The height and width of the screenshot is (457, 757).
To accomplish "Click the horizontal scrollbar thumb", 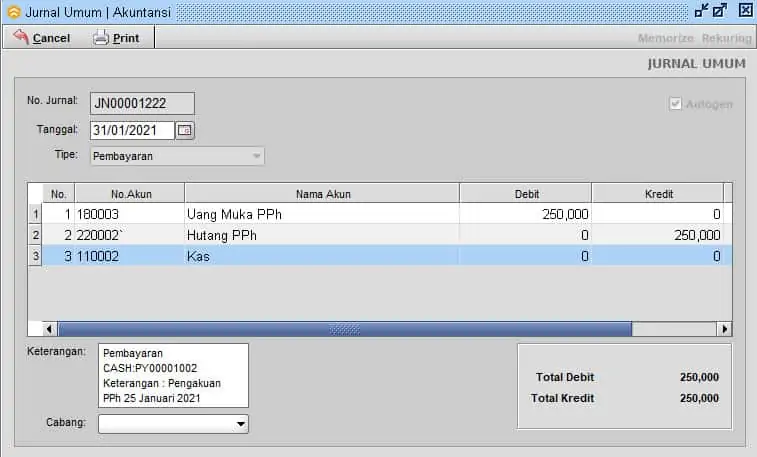I will pyautogui.click(x=345, y=329).
